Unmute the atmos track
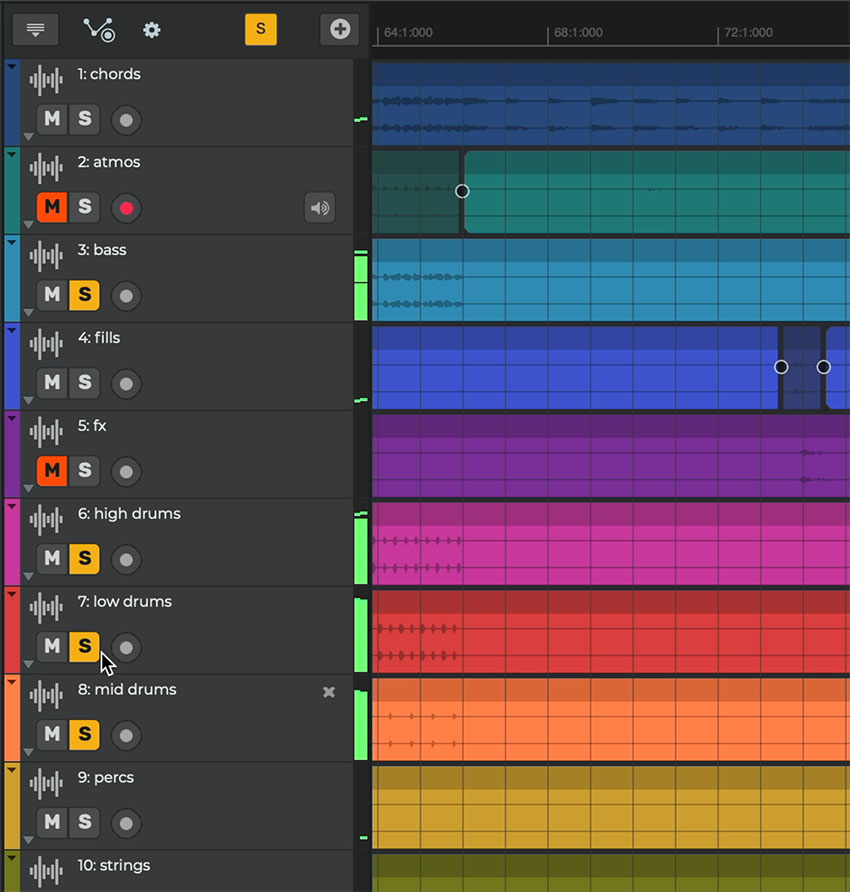This screenshot has width=850, height=892. (x=52, y=208)
